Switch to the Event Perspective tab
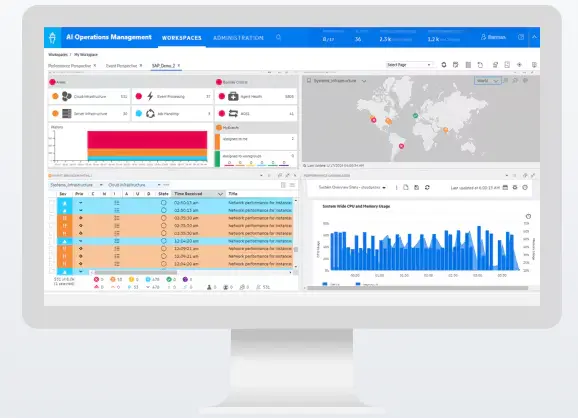Viewport: 578px width, 418px height. coord(121,66)
